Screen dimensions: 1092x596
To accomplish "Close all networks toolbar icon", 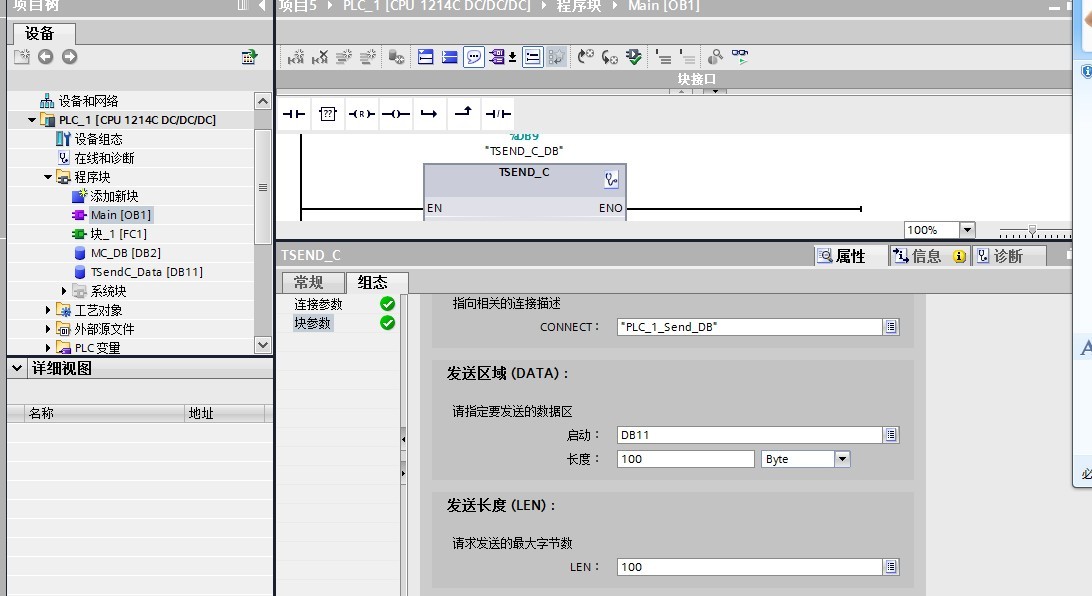I will [x=449, y=57].
